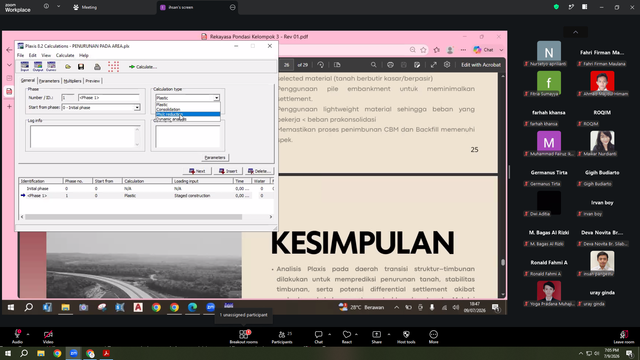Choose Plastic from the calculation type list

188,104
